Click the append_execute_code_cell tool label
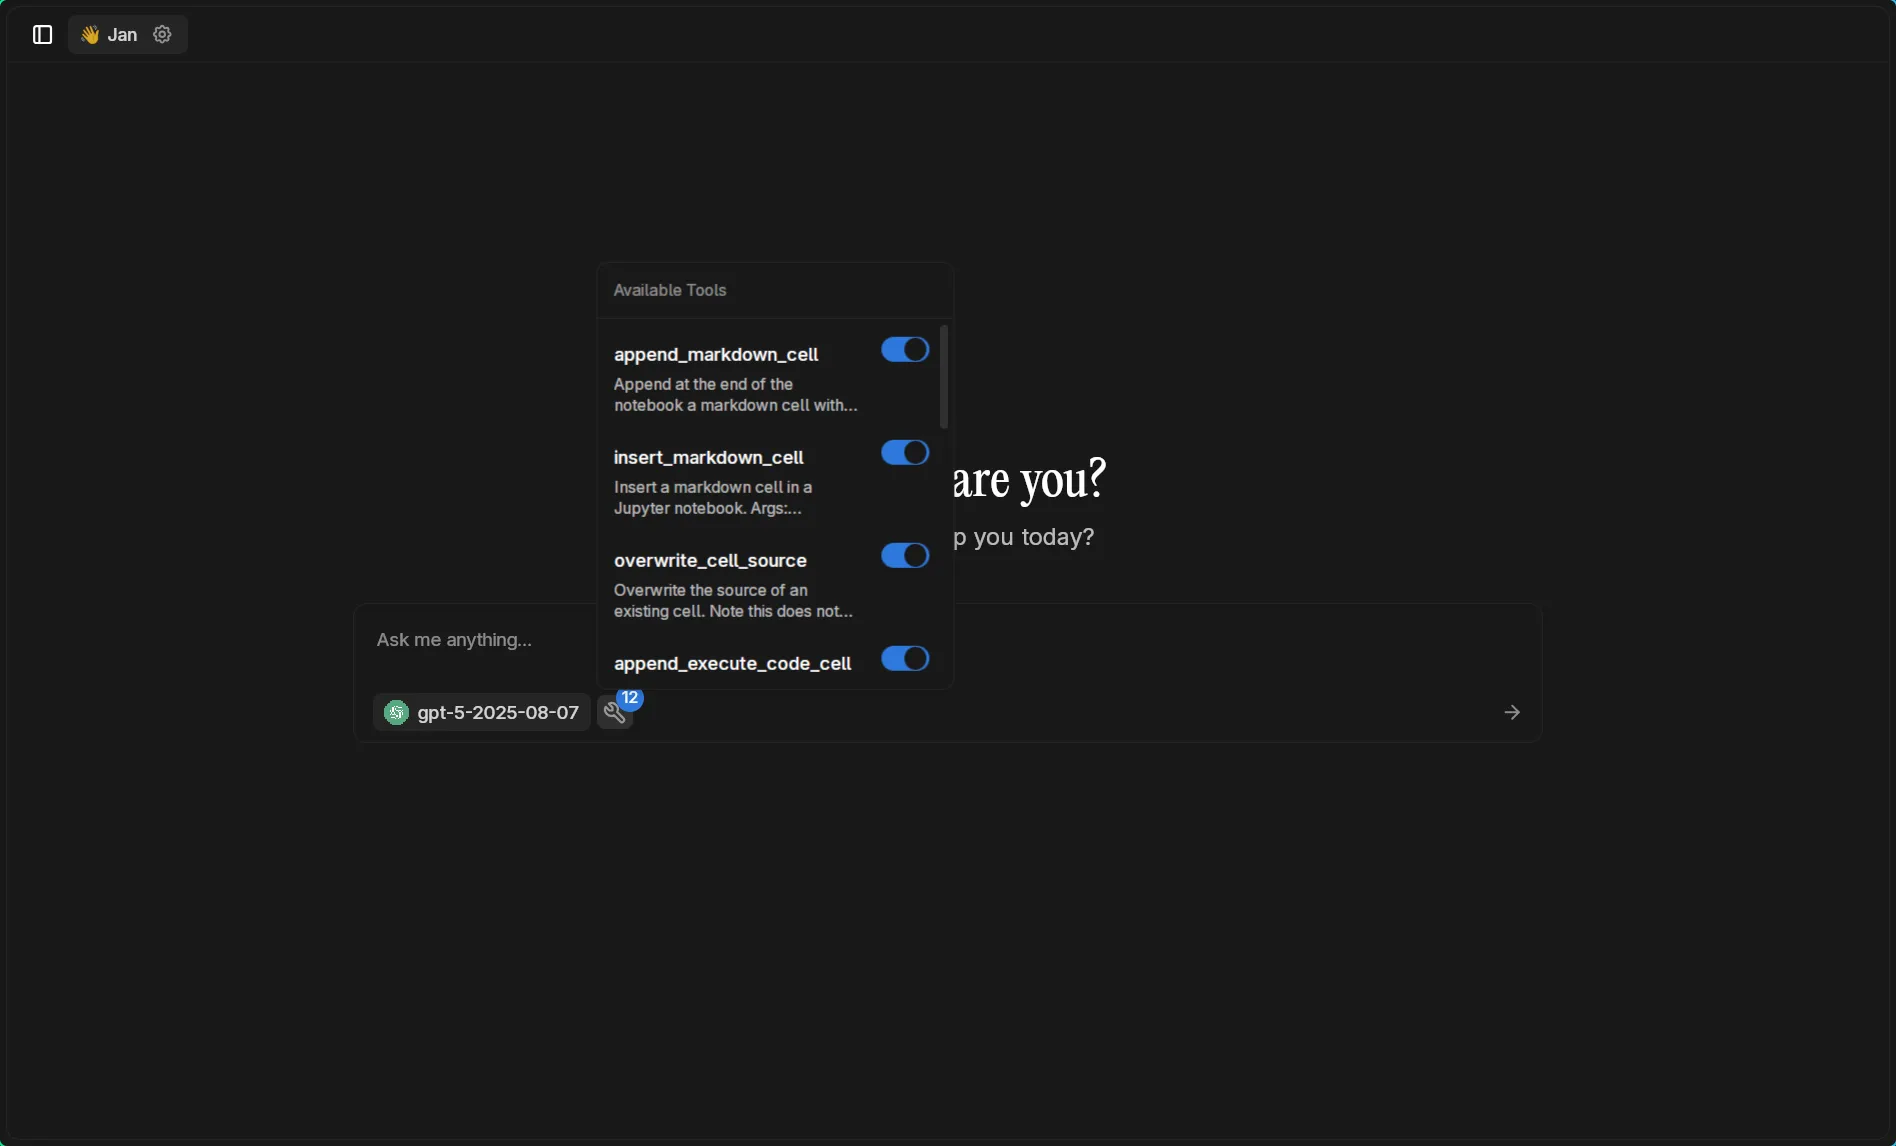Image resolution: width=1896 pixels, height=1146 pixels. click(x=732, y=664)
